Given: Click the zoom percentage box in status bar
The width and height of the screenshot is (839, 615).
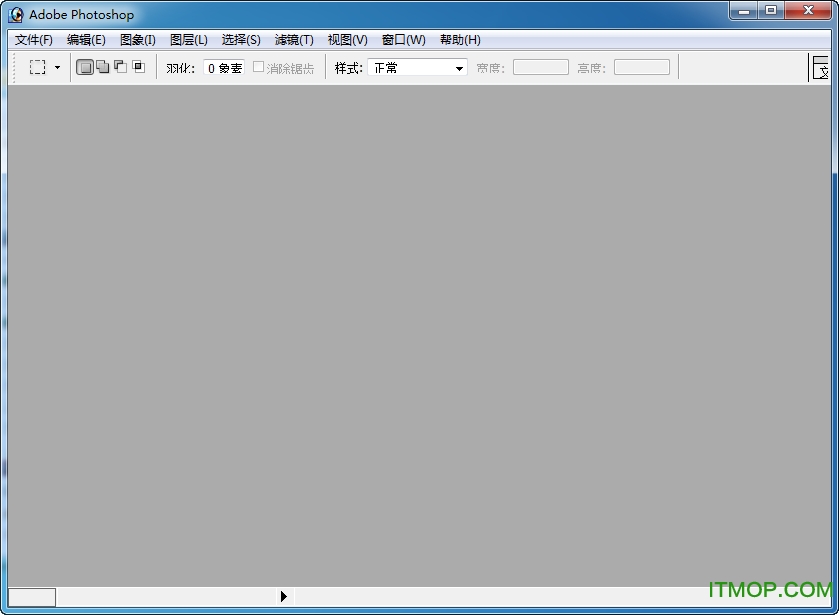Looking at the screenshot, I should click(x=32, y=596).
